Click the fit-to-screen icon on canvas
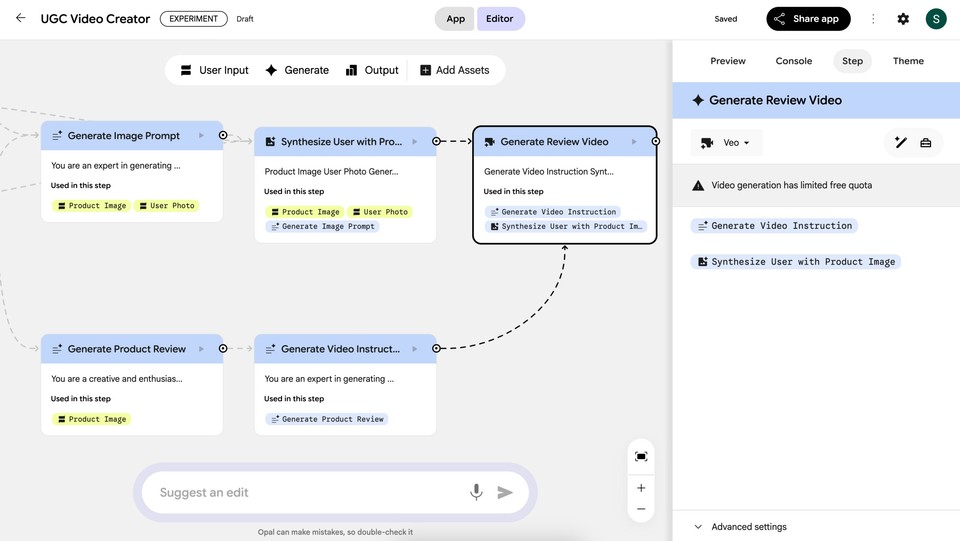 coord(641,457)
